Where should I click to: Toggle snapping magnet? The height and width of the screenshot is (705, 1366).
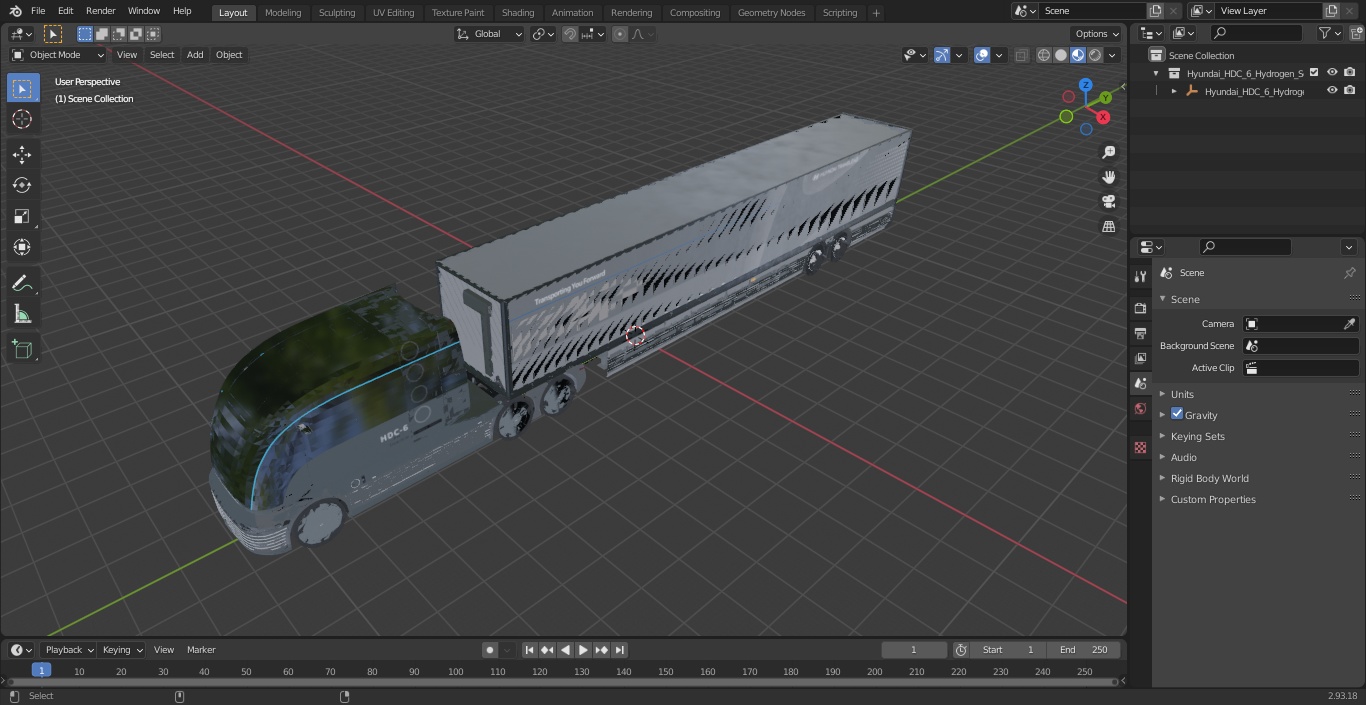570,34
